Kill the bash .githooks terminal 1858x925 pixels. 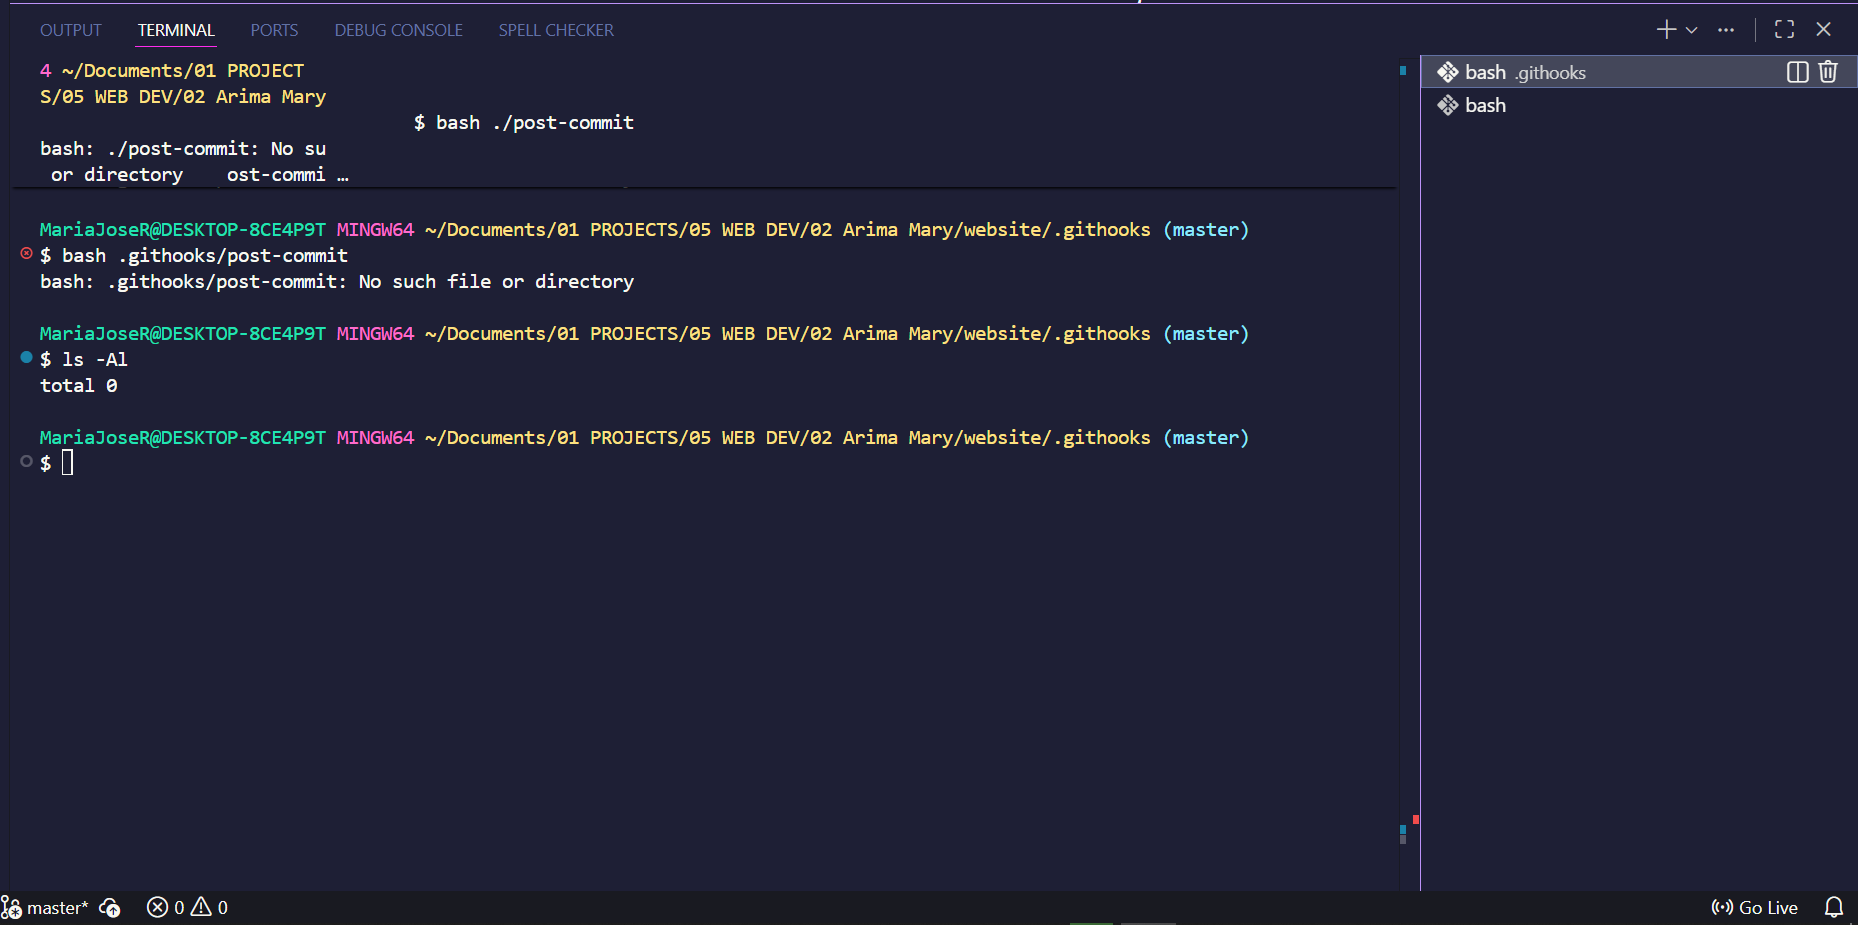1828,72
